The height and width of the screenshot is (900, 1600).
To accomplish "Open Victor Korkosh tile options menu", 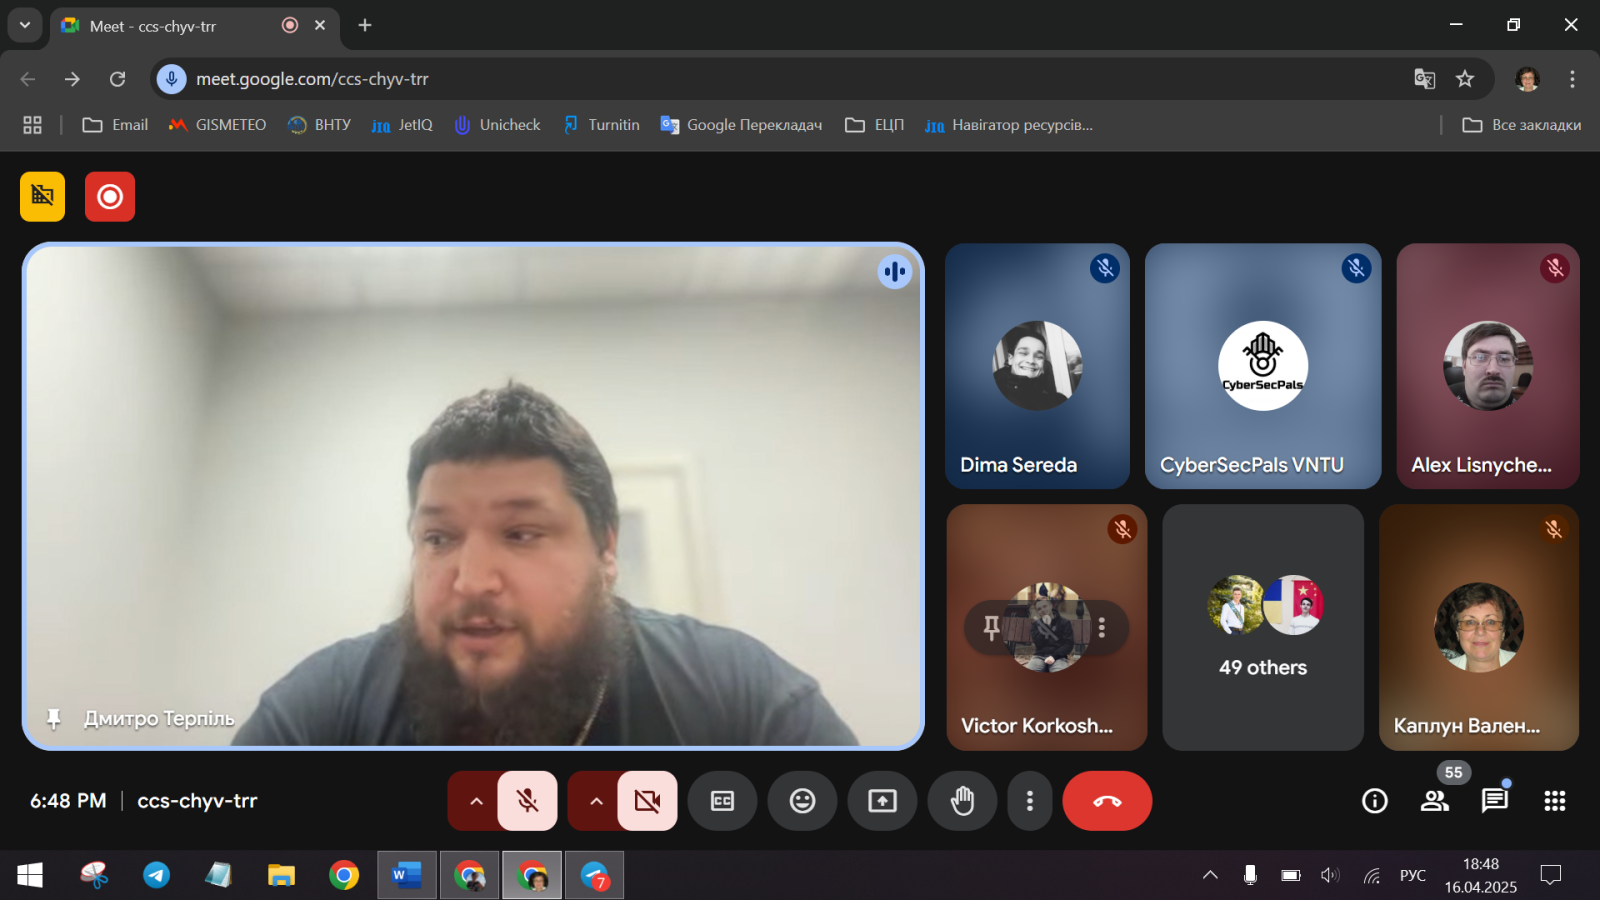I will click(x=1102, y=627).
